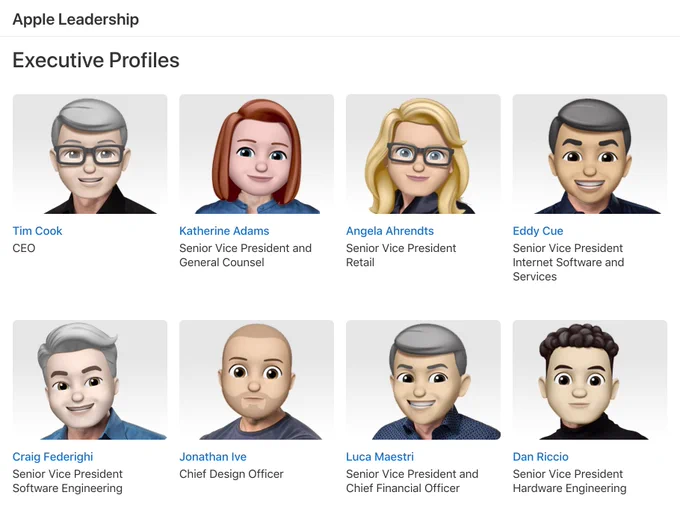Screen dimensions: 680x507
Task: Click the Executive Profiles heading
Action: click(96, 60)
